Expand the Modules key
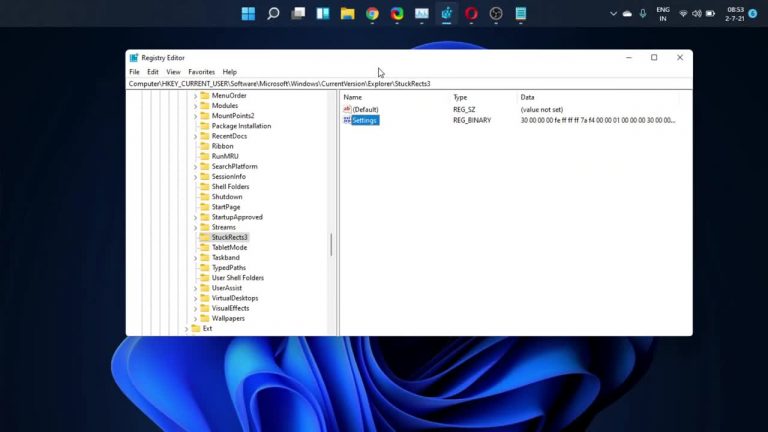Screen dimensions: 768x432 pos(195,106)
